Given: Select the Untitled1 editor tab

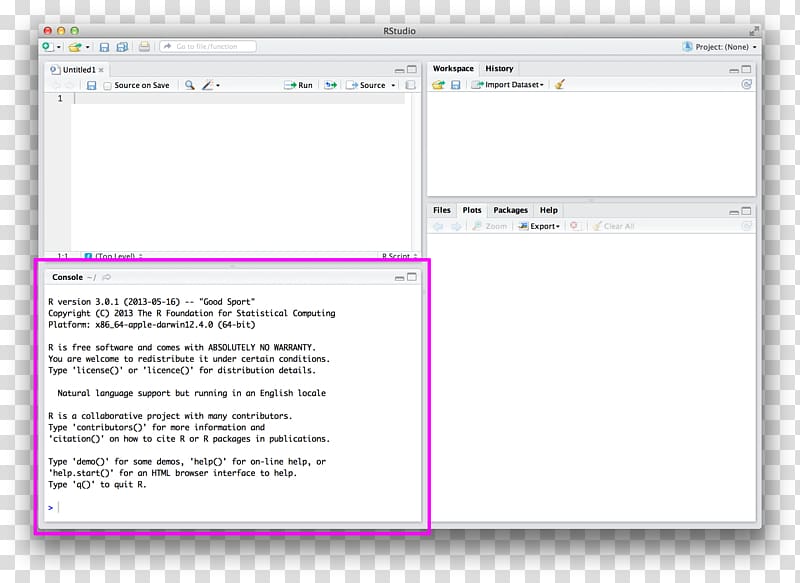Looking at the screenshot, I should click(x=78, y=70).
